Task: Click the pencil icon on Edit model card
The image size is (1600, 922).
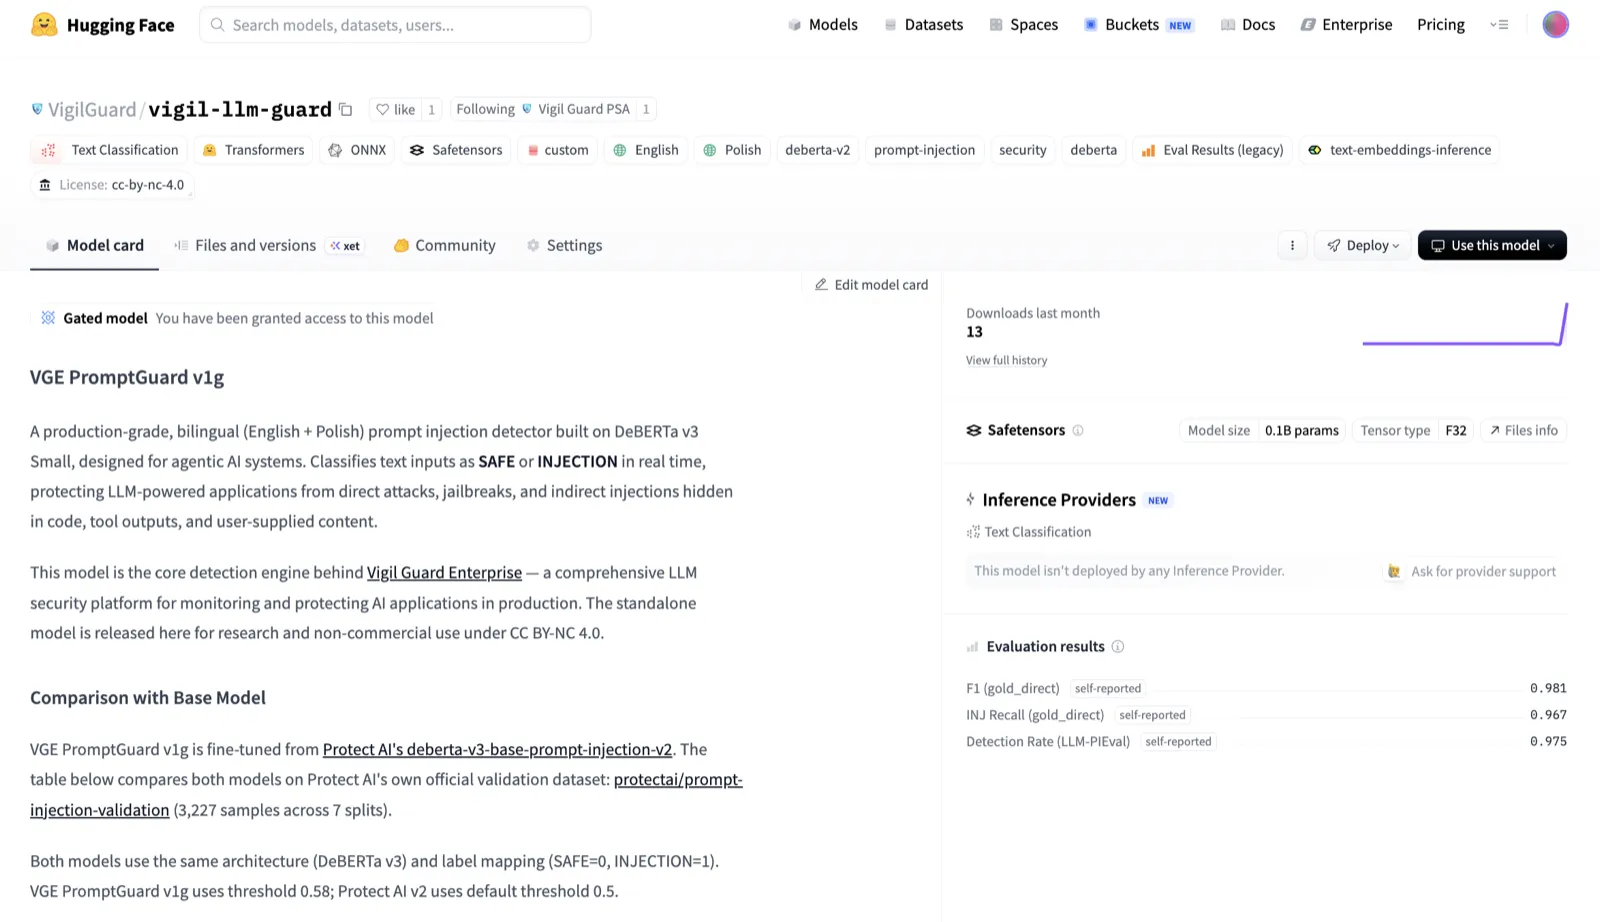Action: pos(822,284)
